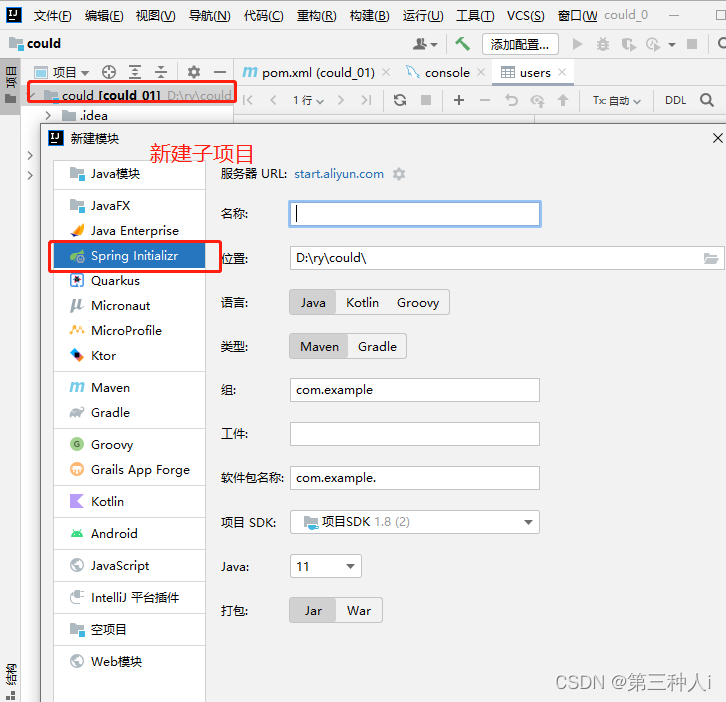Image resolution: width=726 pixels, height=702 pixels.
Task: Click the module name input field
Action: pos(415,214)
